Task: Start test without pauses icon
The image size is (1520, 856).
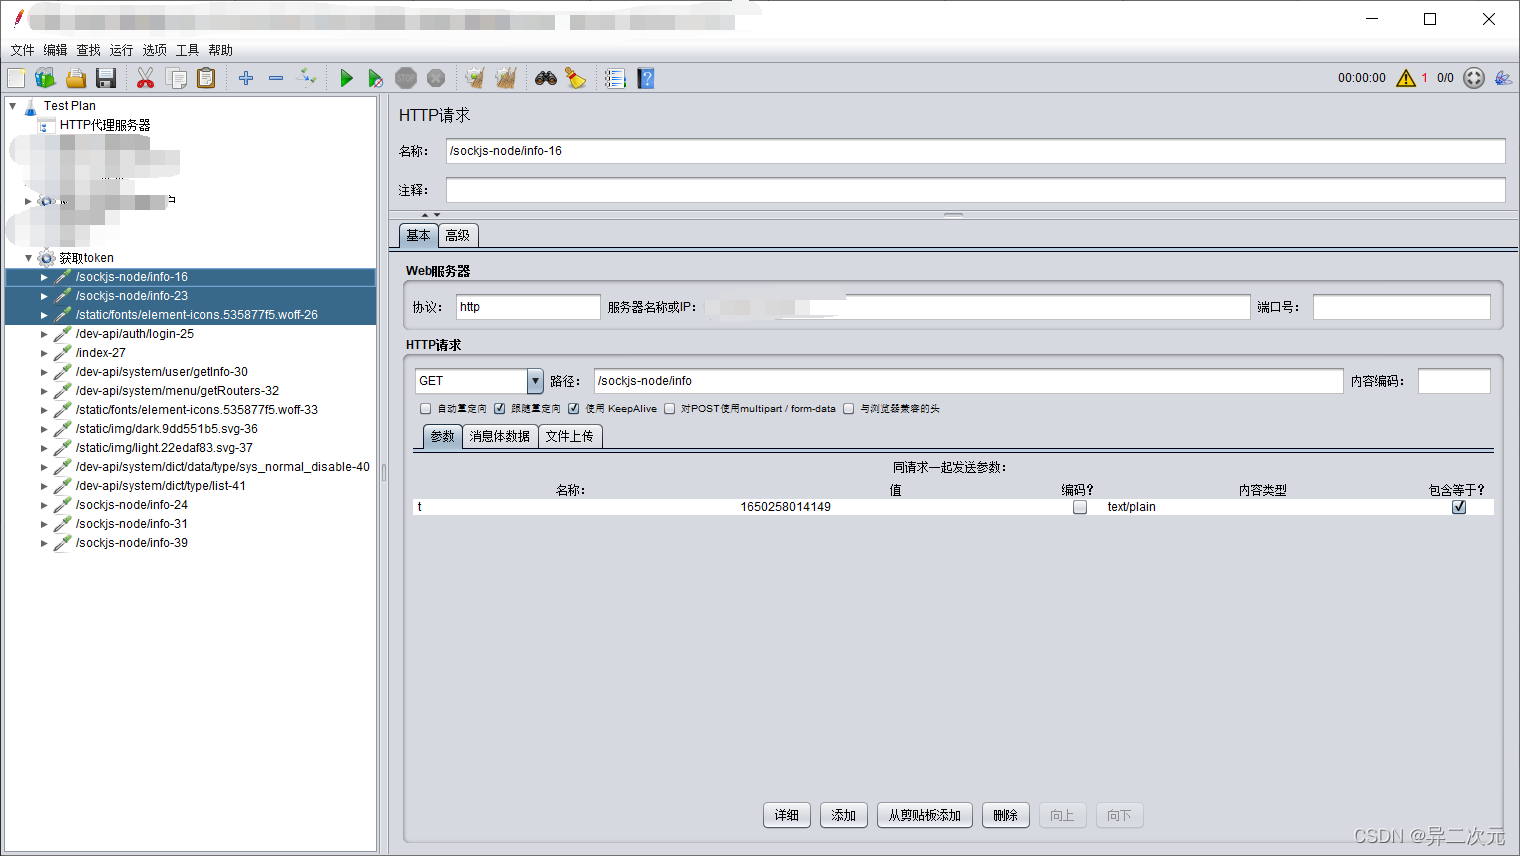Action: [375, 78]
